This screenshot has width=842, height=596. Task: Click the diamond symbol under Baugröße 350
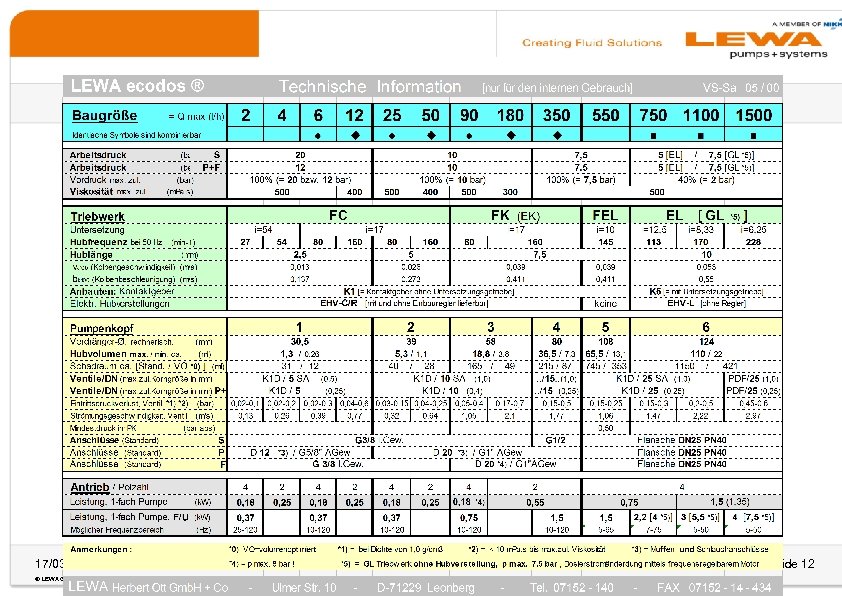[x=557, y=135]
